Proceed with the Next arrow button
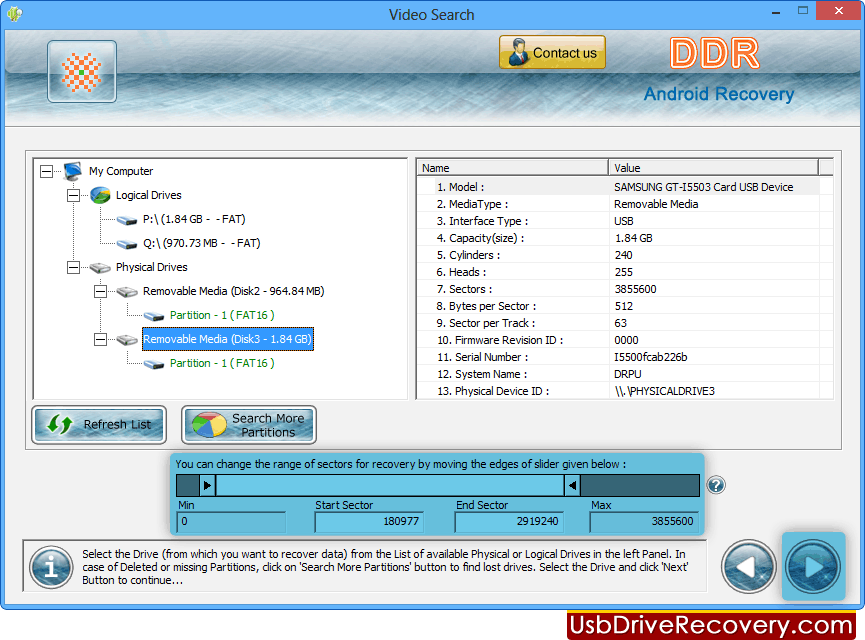The image size is (865, 640). tap(813, 567)
